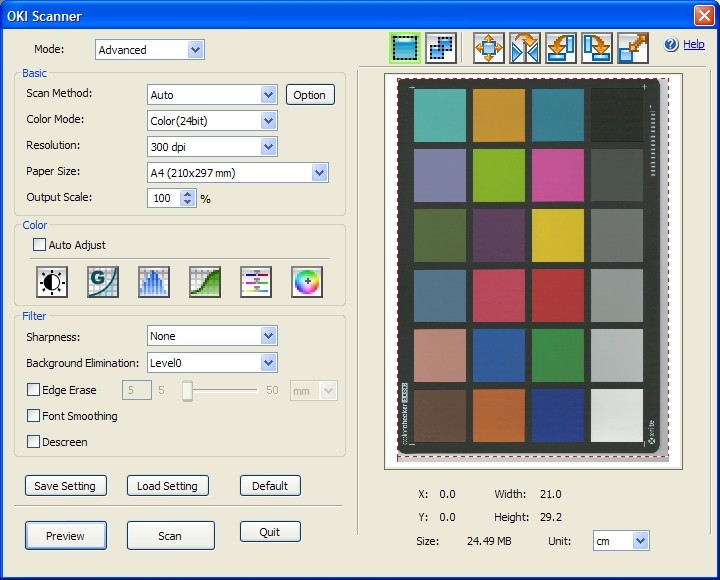Open the Gamma adjustment tool
Image resolution: width=720 pixels, height=580 pixels.
tap(103, 282)
